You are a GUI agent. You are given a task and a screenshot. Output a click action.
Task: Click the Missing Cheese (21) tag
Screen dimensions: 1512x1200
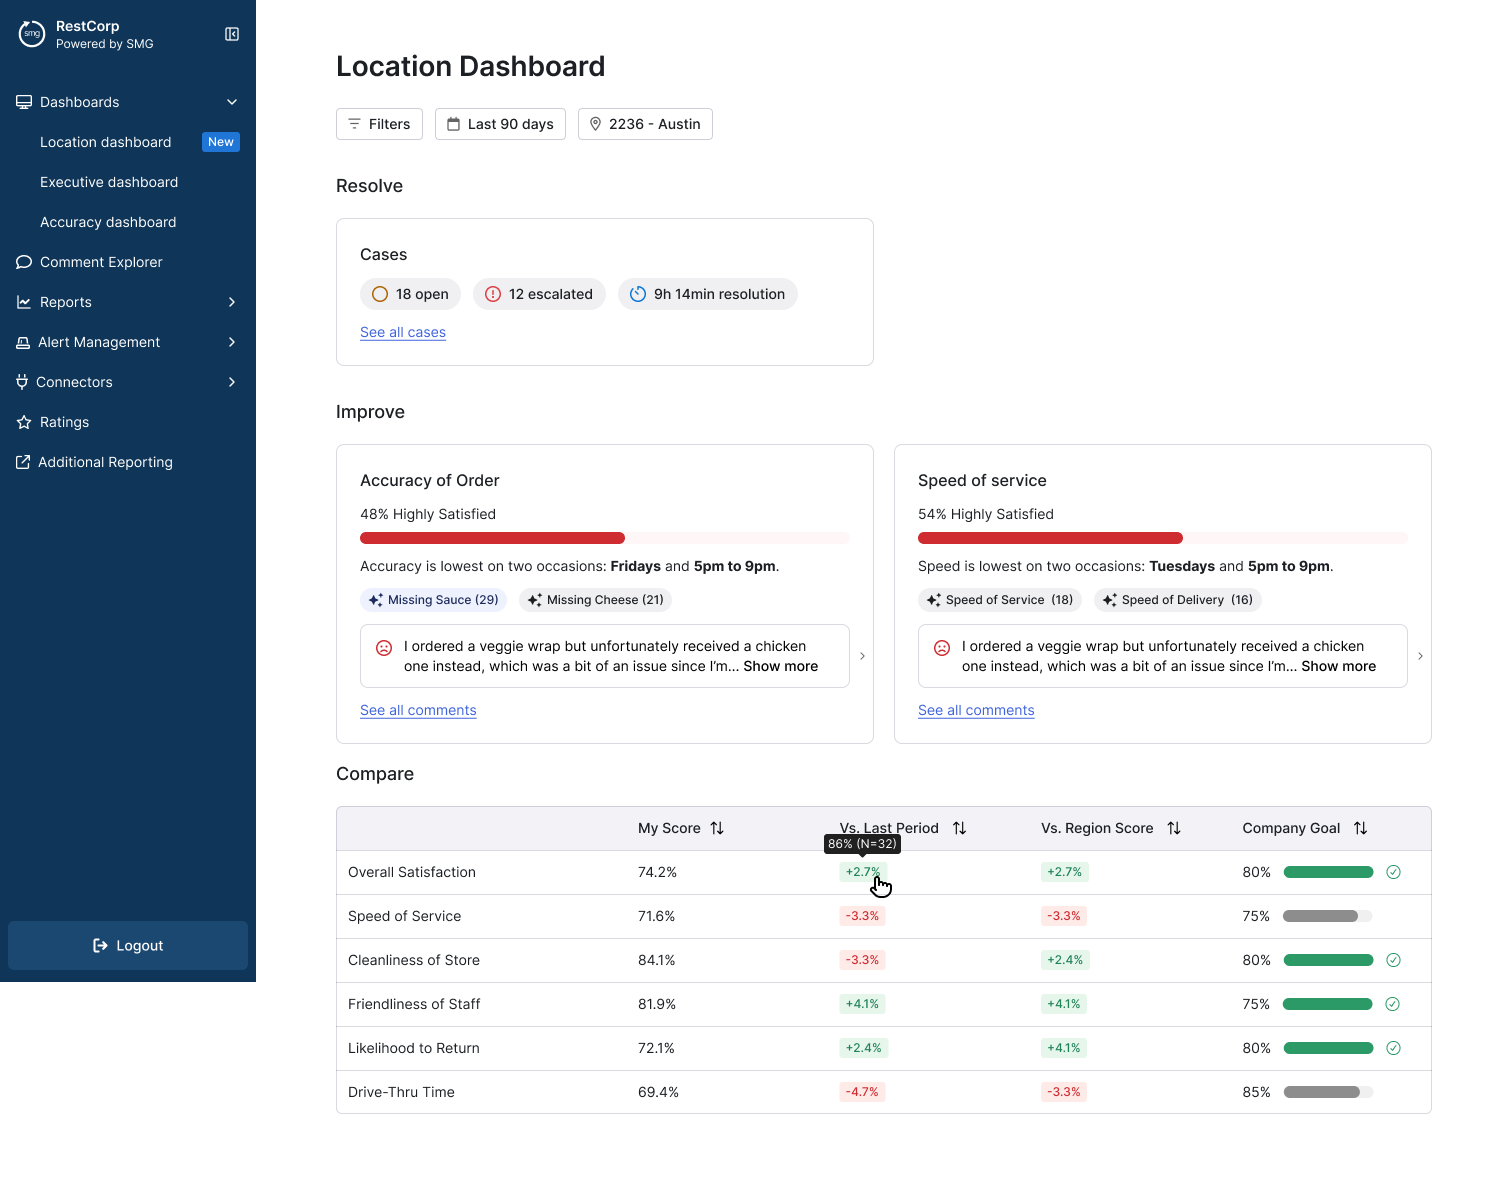click(x=595, y=600)
